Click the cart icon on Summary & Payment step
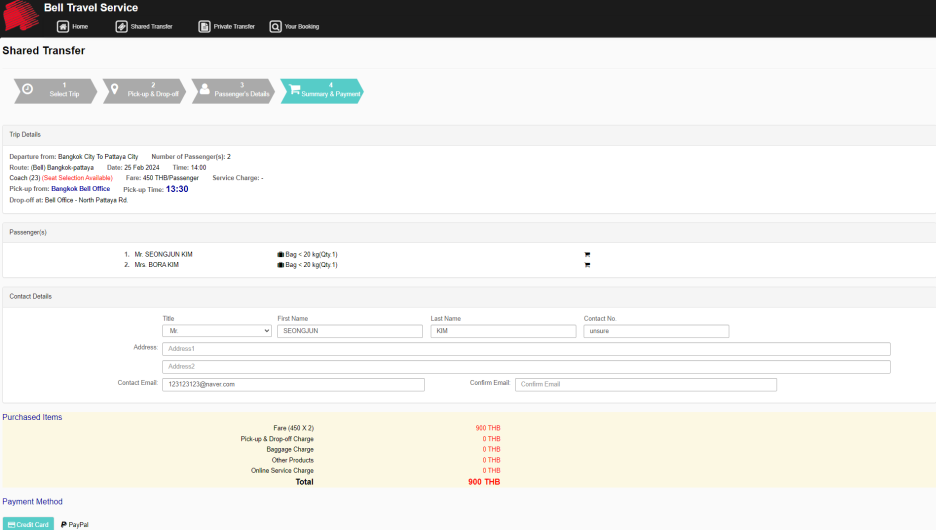This screenshot has height=530, width=936. point(295,89)
